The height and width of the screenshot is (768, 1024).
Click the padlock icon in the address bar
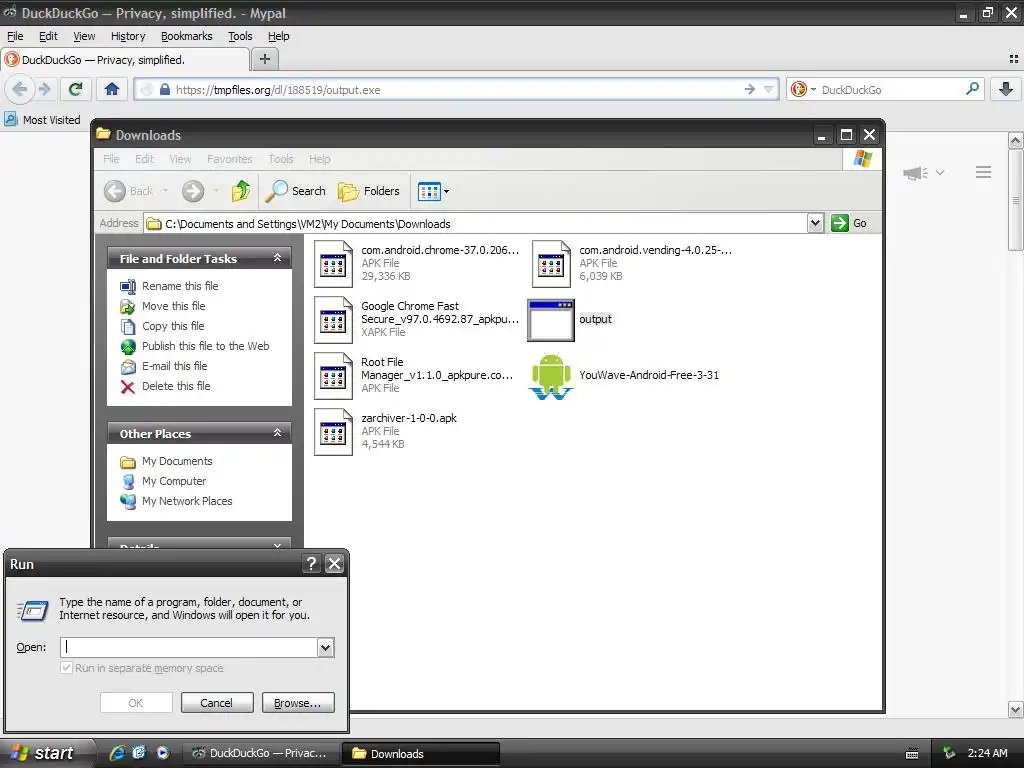click(x=165, y=89)
